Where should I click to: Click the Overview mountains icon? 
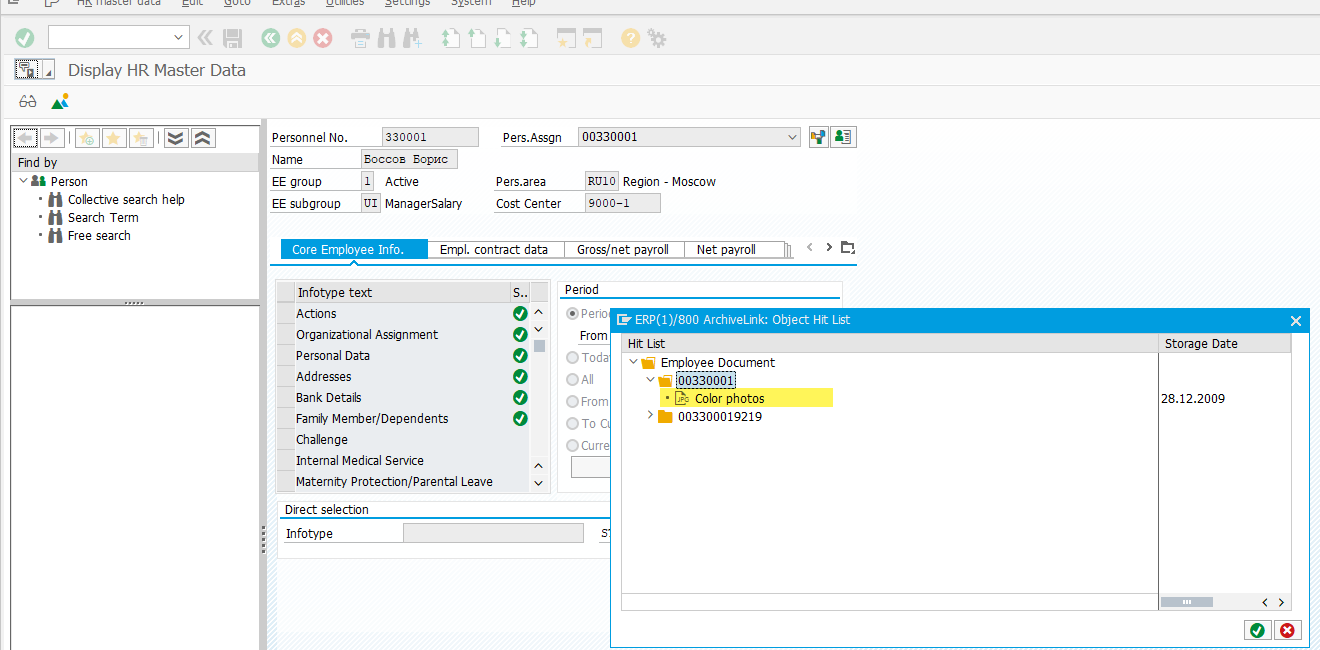(60, 101)
